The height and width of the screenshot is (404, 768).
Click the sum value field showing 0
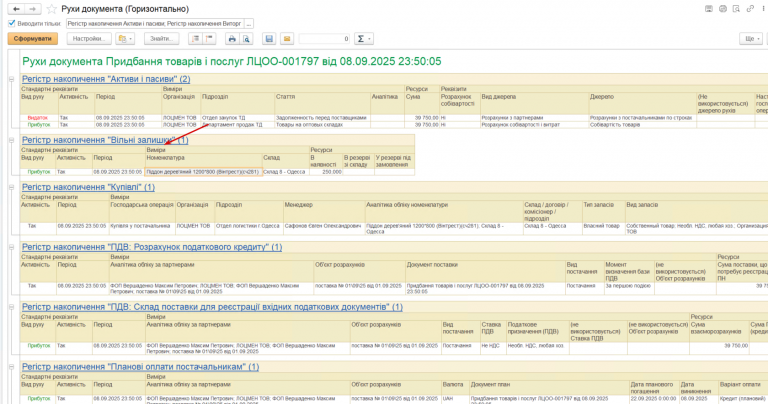point(324,39)
